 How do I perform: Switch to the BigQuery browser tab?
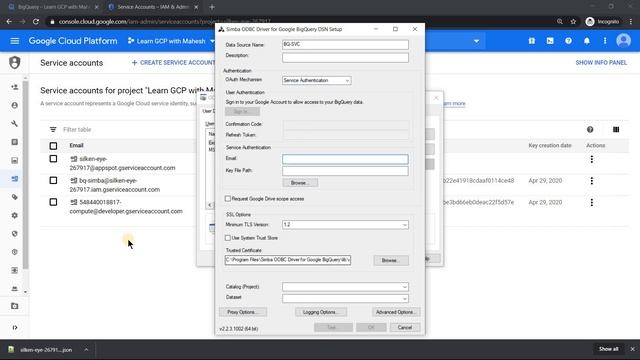tap(53, 7)
